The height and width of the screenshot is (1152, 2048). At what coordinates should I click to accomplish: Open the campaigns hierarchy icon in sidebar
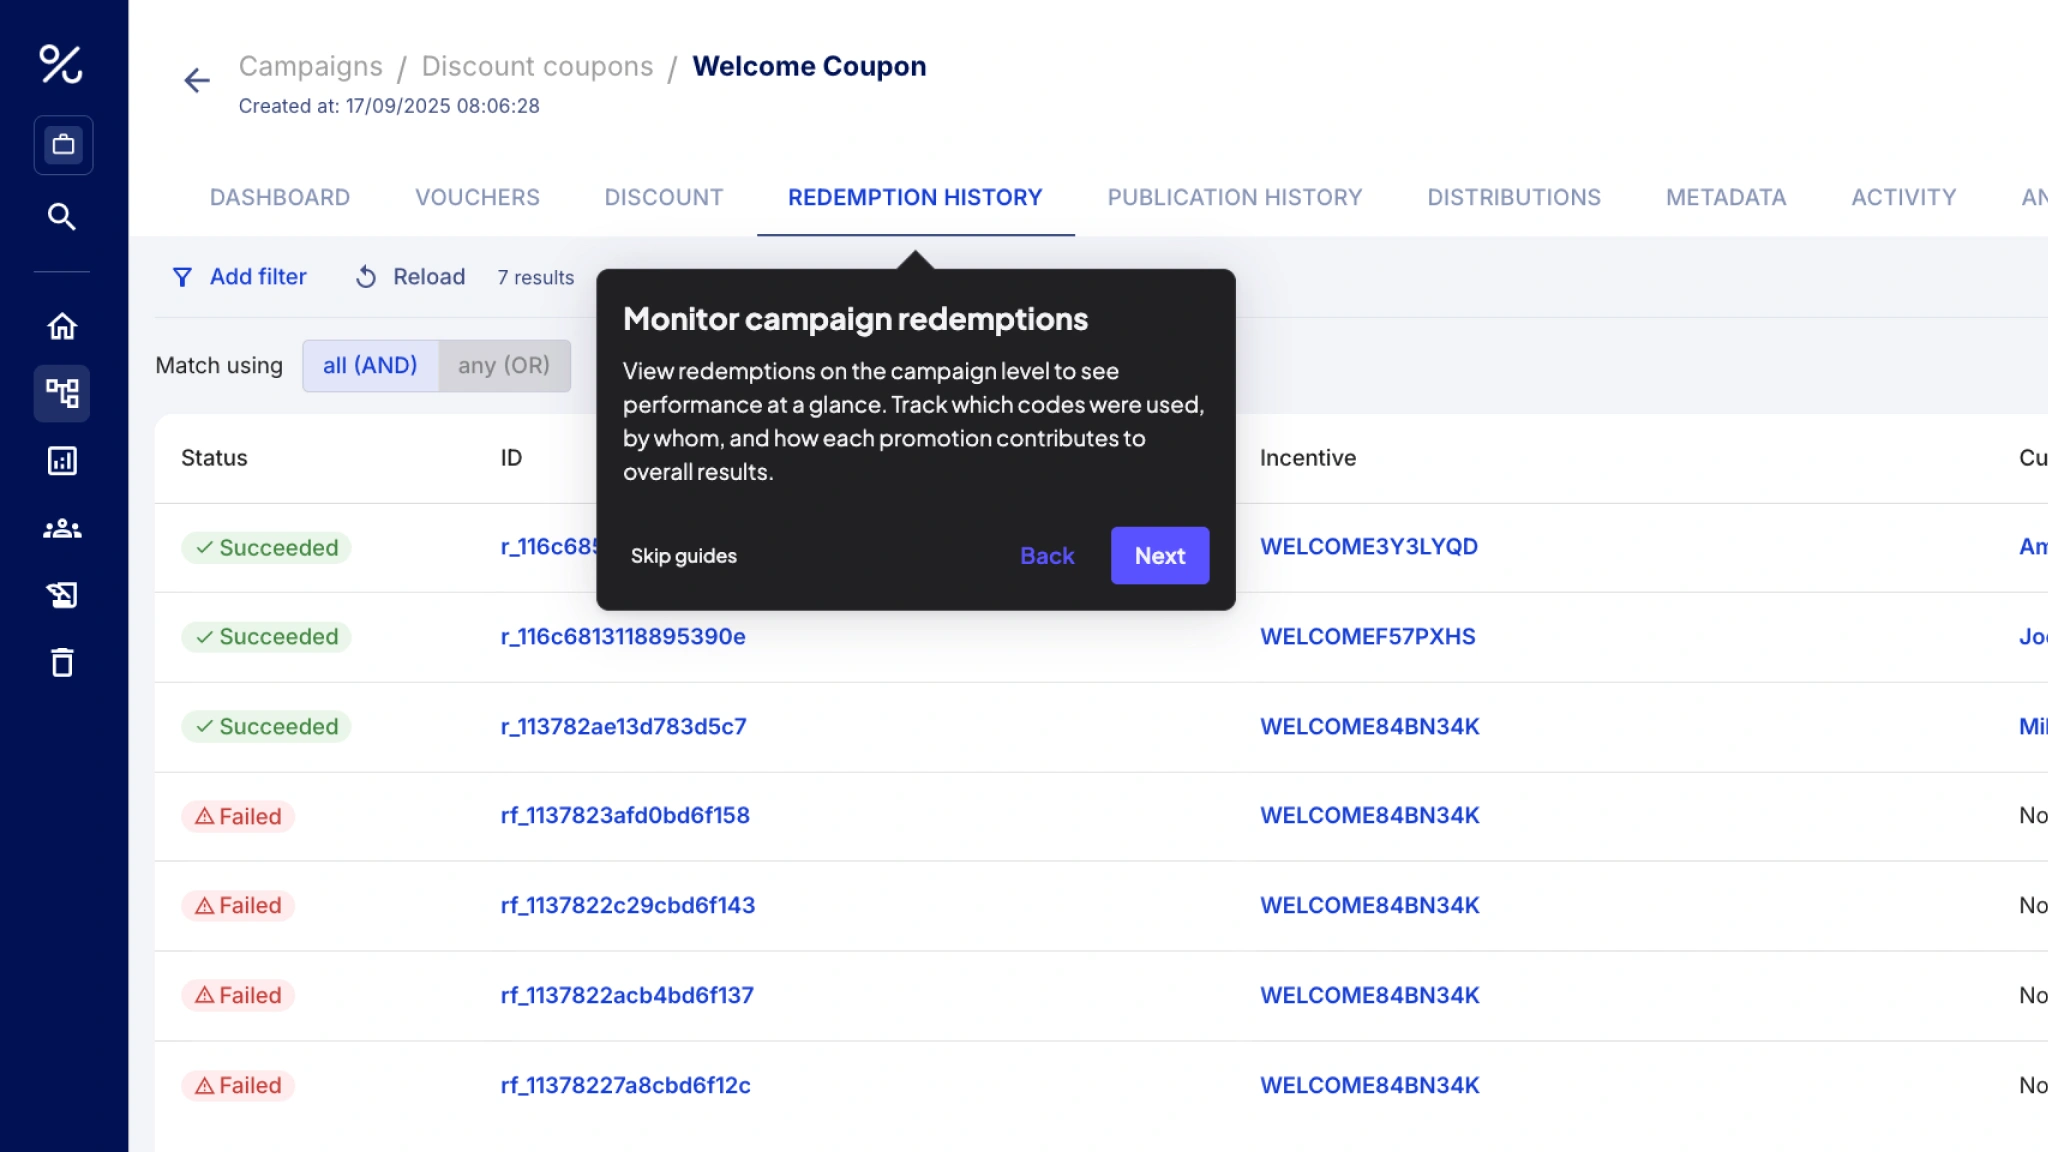tap(62, 393)
